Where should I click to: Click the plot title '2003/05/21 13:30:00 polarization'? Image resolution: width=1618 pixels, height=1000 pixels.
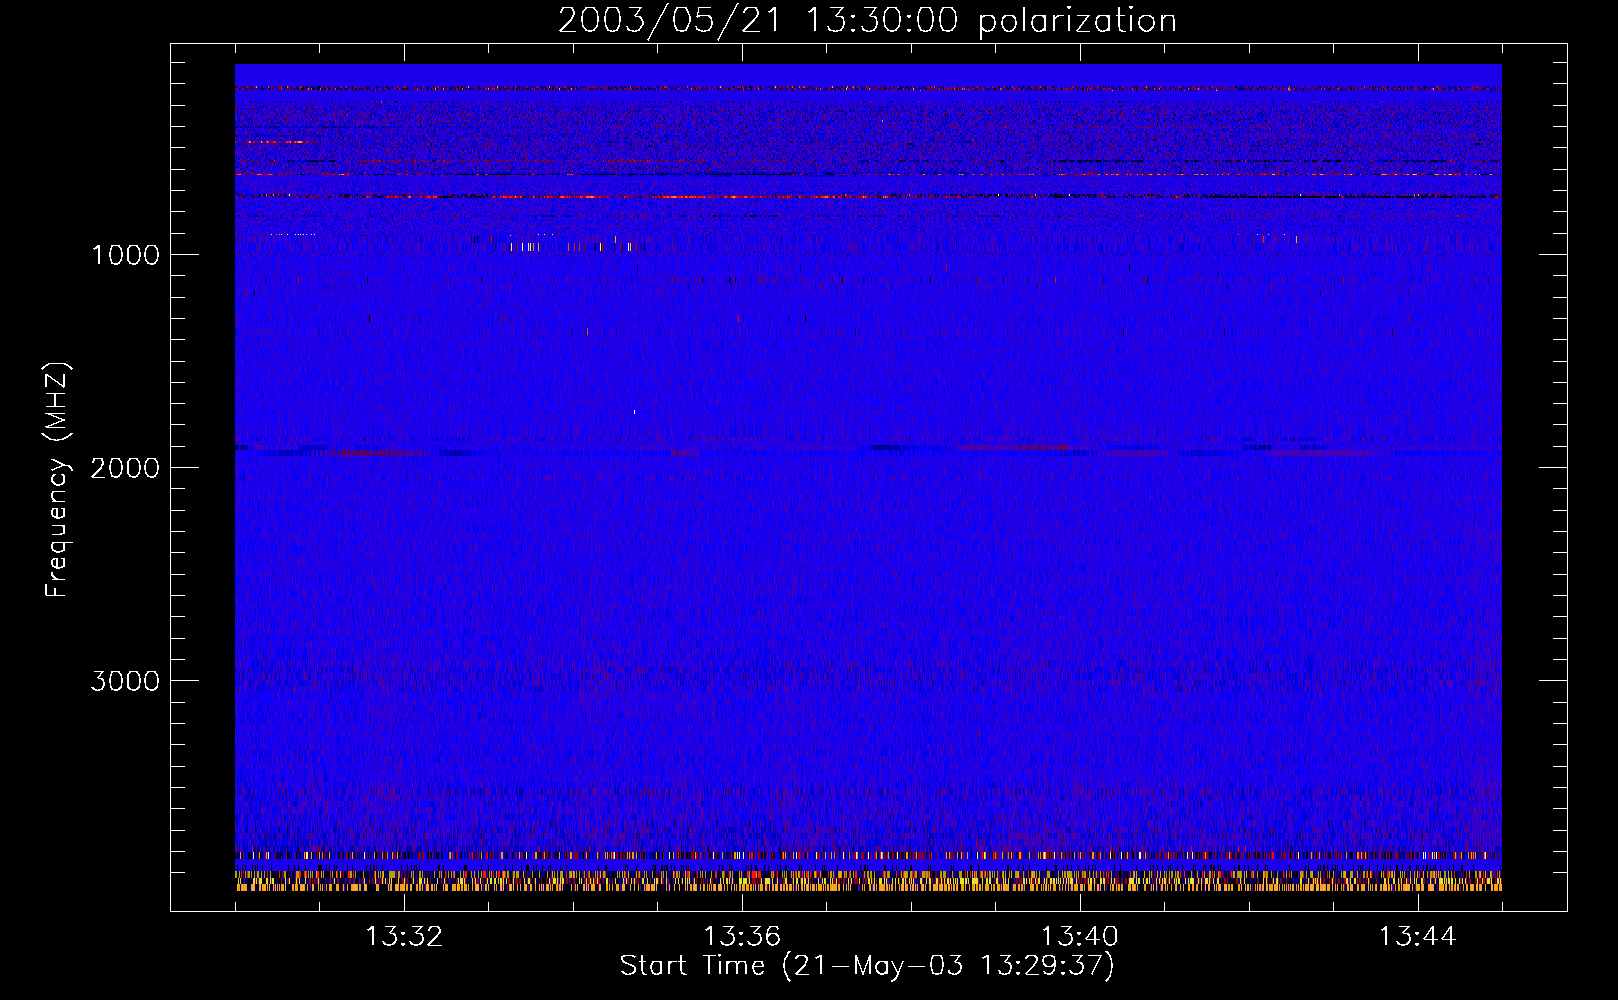click(x=867, y=21)
